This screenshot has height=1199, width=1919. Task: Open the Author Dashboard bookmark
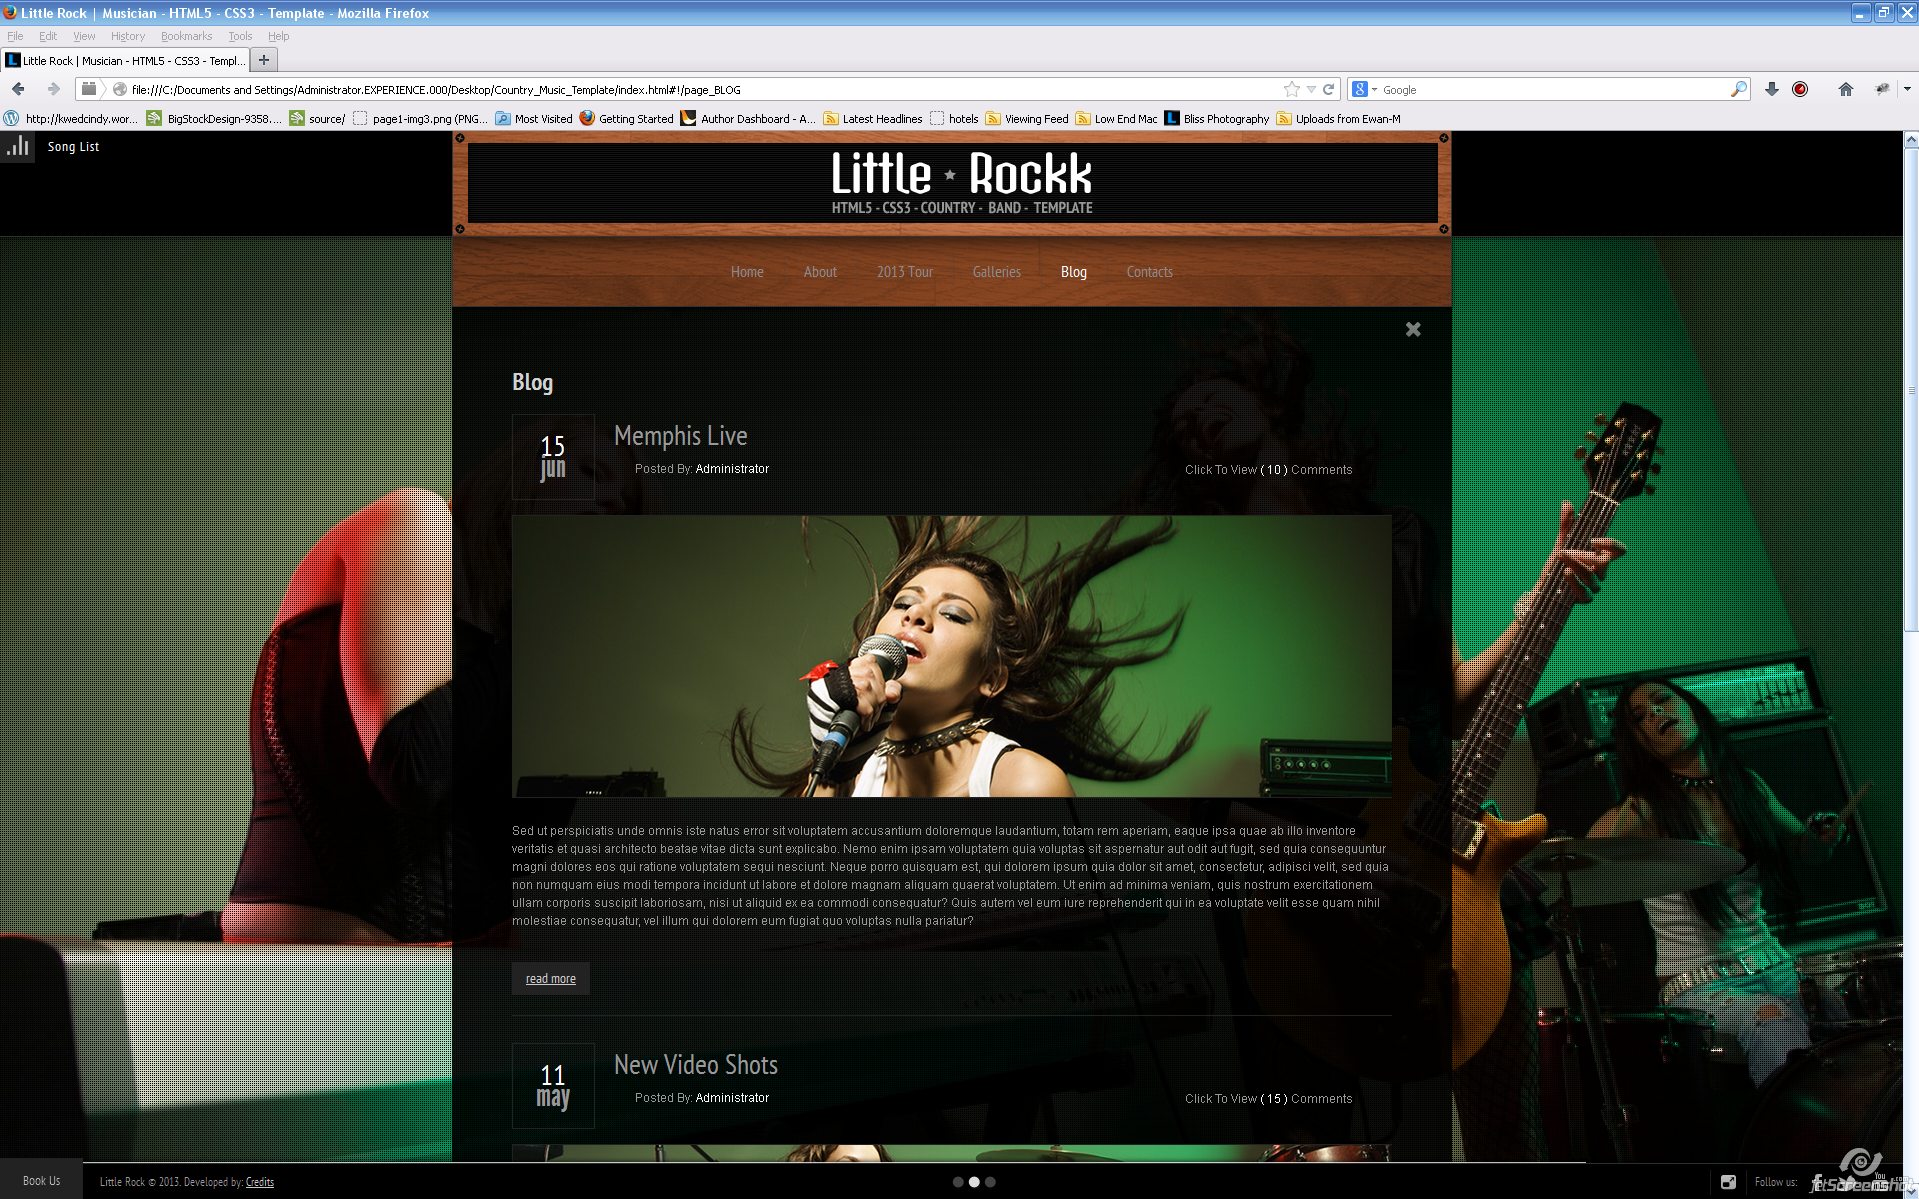pos(748,118)
